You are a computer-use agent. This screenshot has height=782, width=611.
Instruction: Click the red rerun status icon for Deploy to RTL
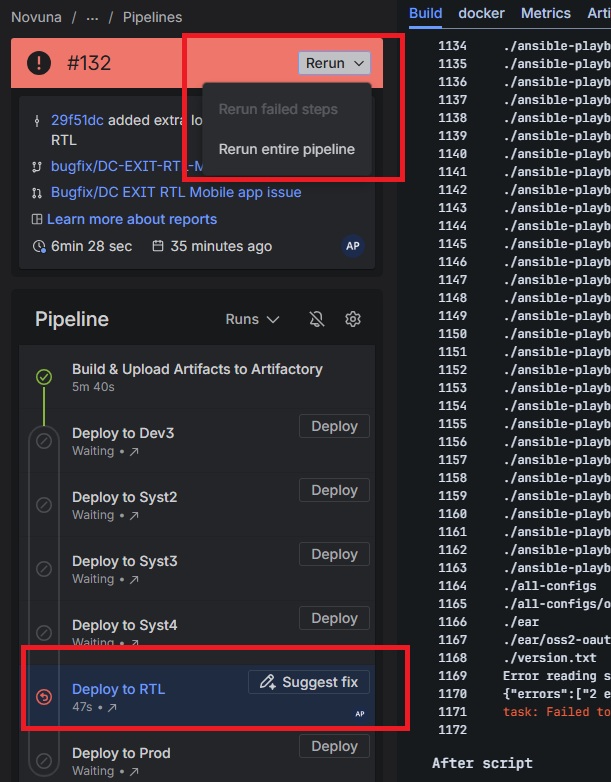point(44,696)
